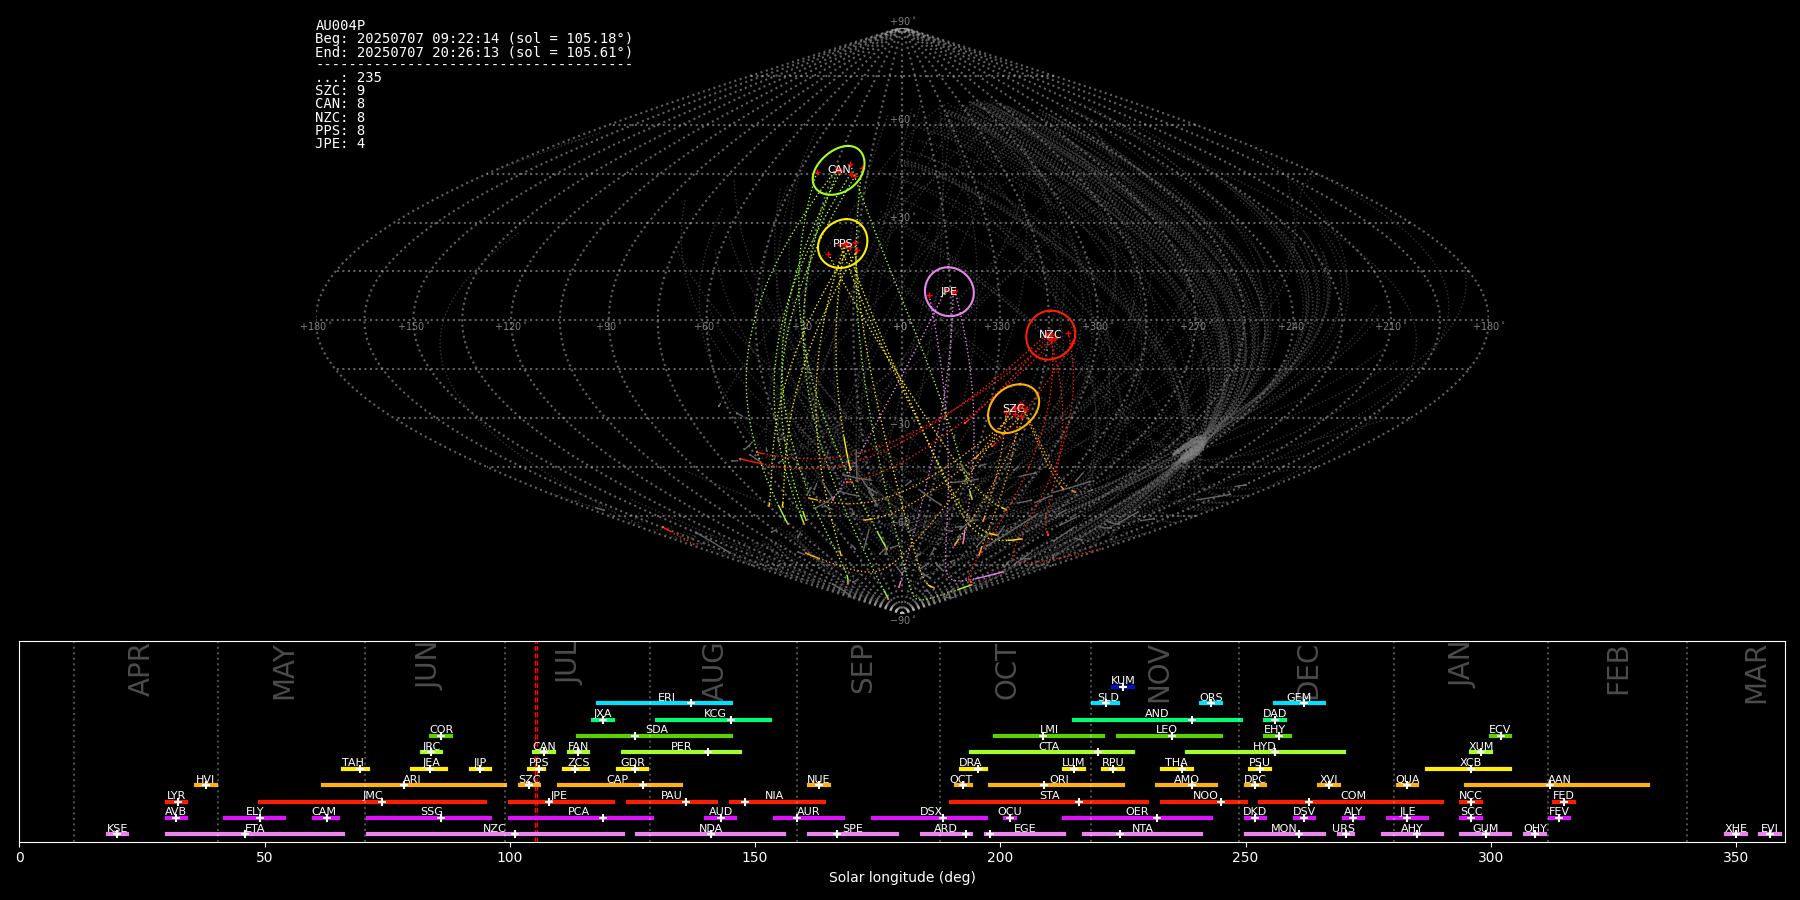This screenshot has height=900, width=1800.
Task: Click the orange SZC radiant ellipse on map
Action: coord(1013,408)
